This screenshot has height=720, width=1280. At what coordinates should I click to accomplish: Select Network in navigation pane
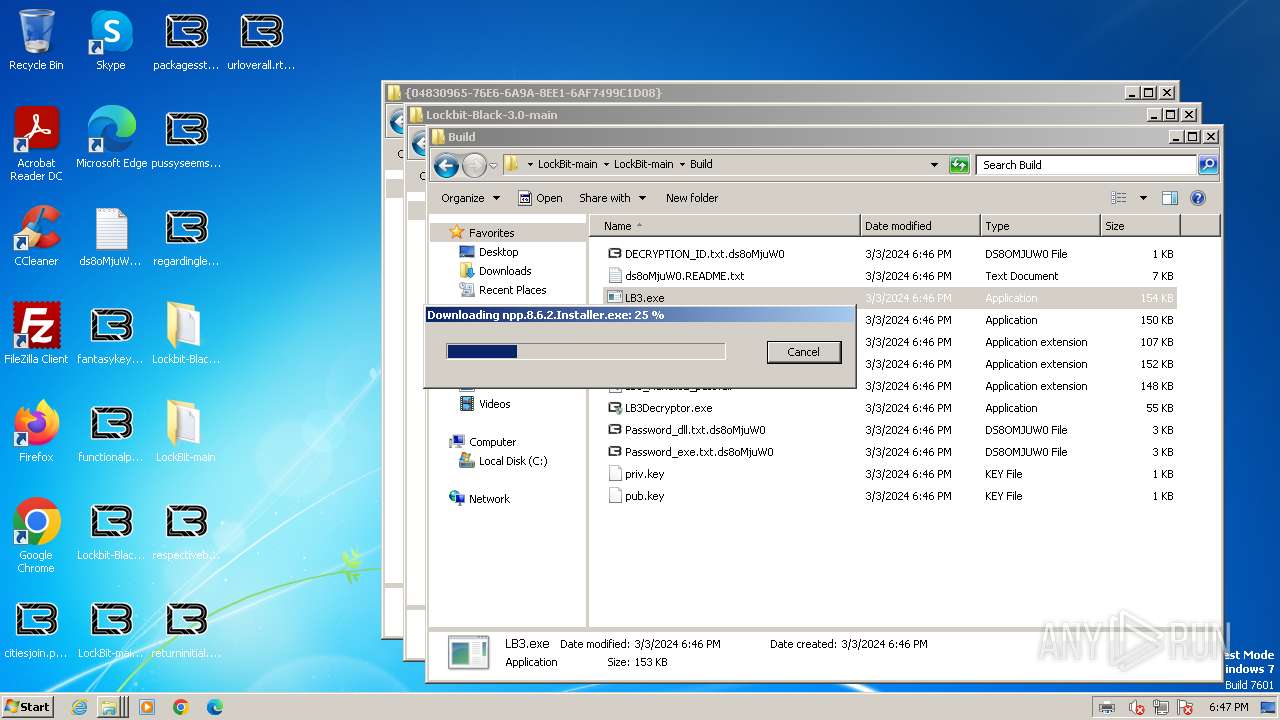[x=489, y=499]
